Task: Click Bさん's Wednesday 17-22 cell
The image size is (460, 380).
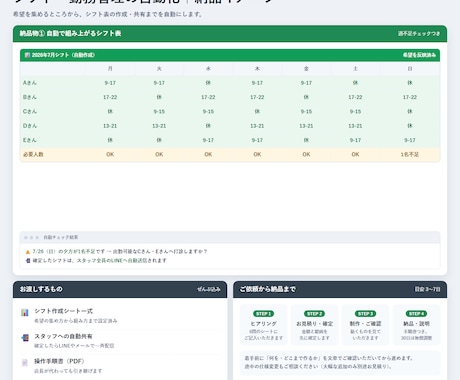Action: click(x=208, y=97)
